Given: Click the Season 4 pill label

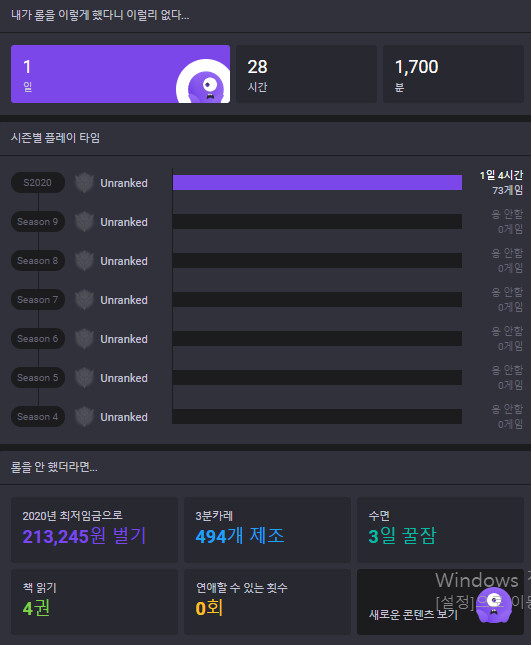Looking at the screenshot, I should tap(38, 417).
